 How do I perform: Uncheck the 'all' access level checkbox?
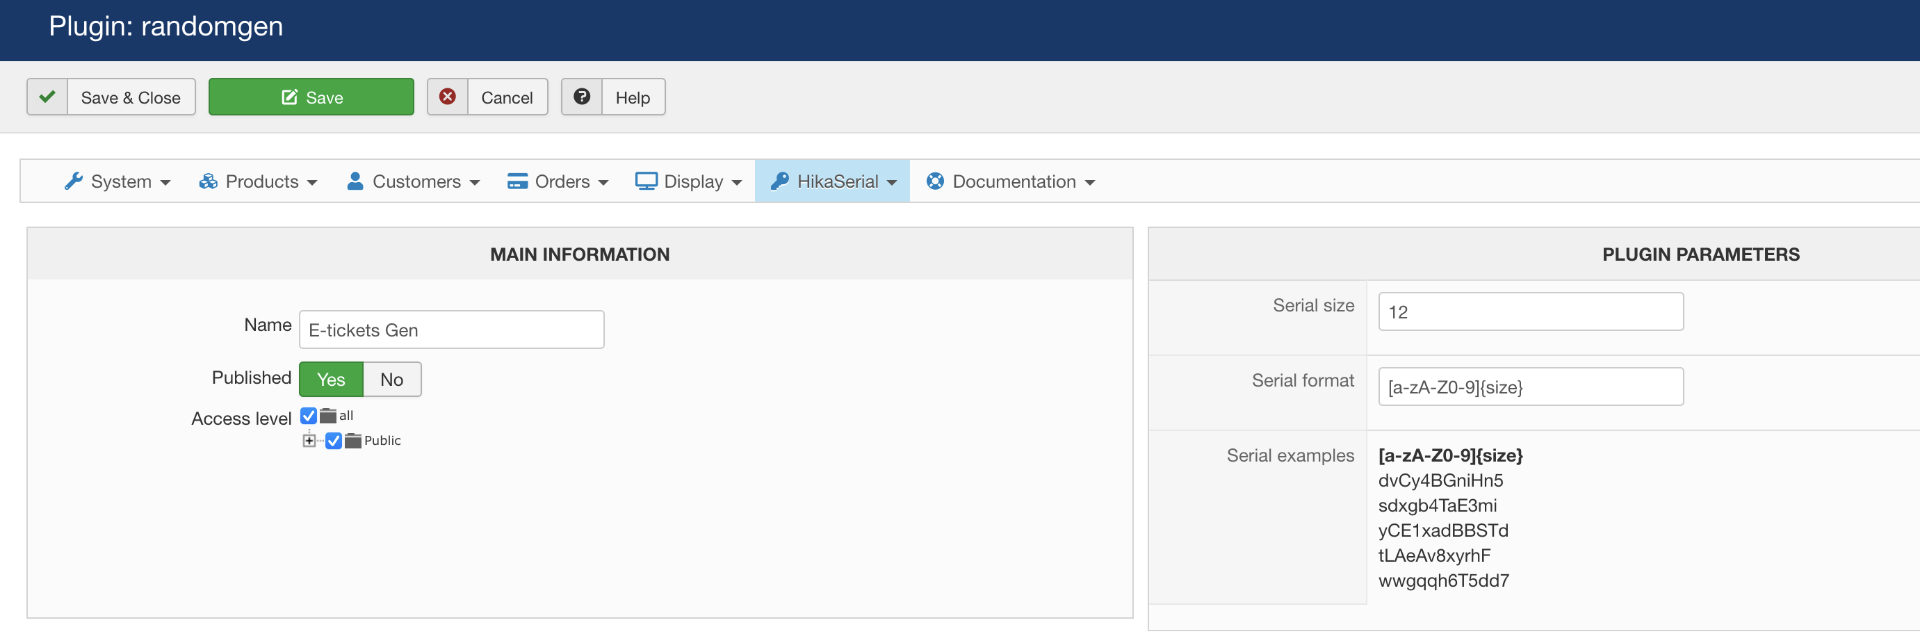(309, 416)
